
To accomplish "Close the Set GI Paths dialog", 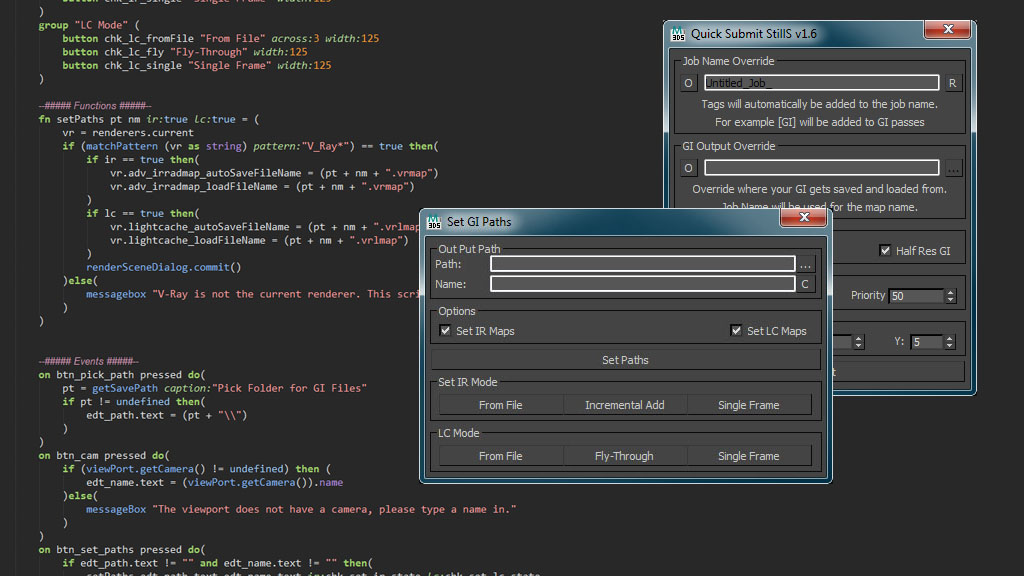I will click(x=804, y=217).
